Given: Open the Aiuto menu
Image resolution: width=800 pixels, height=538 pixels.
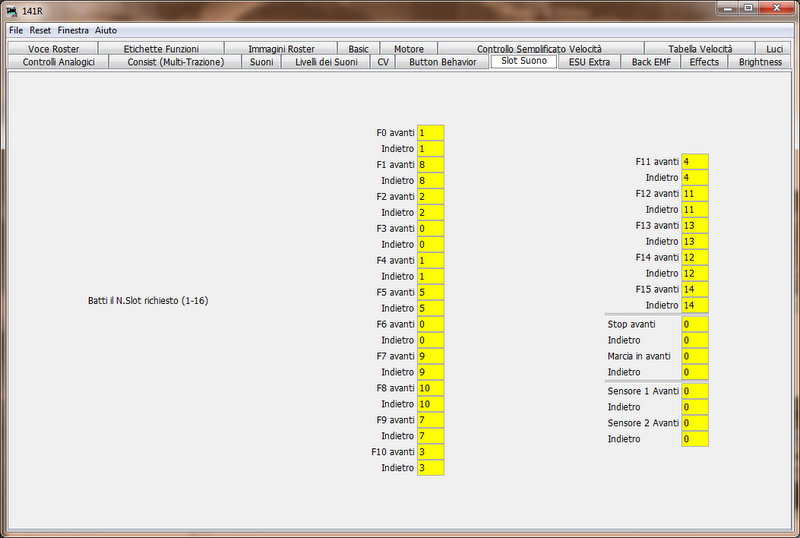Looking at the screenshot, I should point(106,30).
